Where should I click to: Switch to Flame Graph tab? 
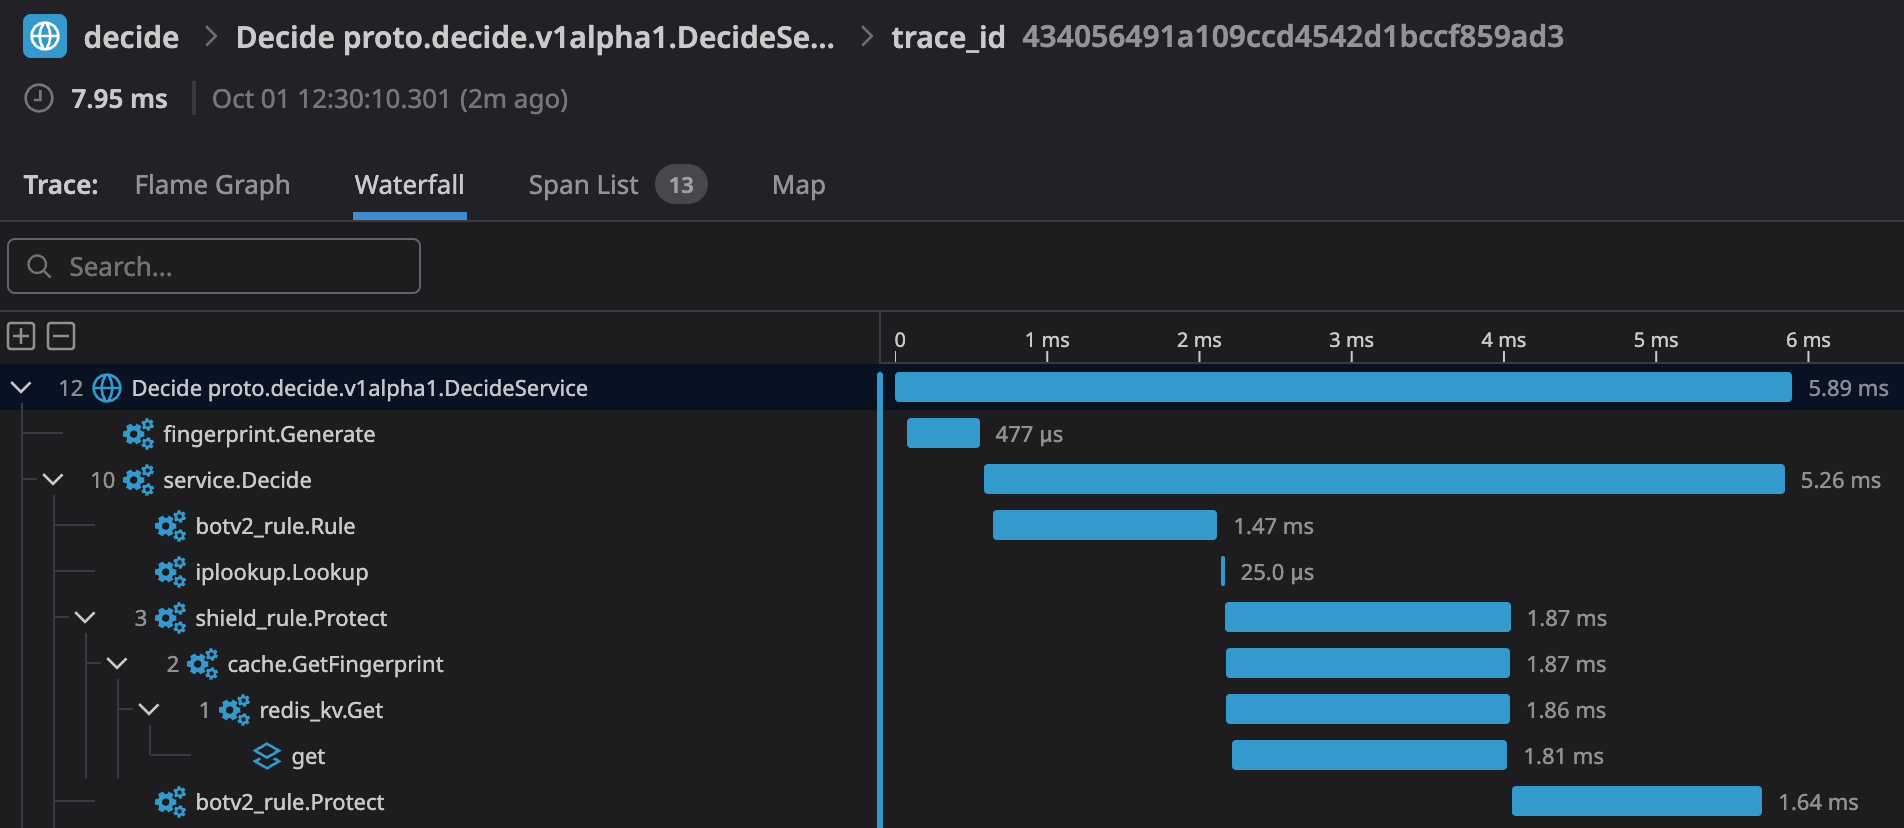(212, 185)
